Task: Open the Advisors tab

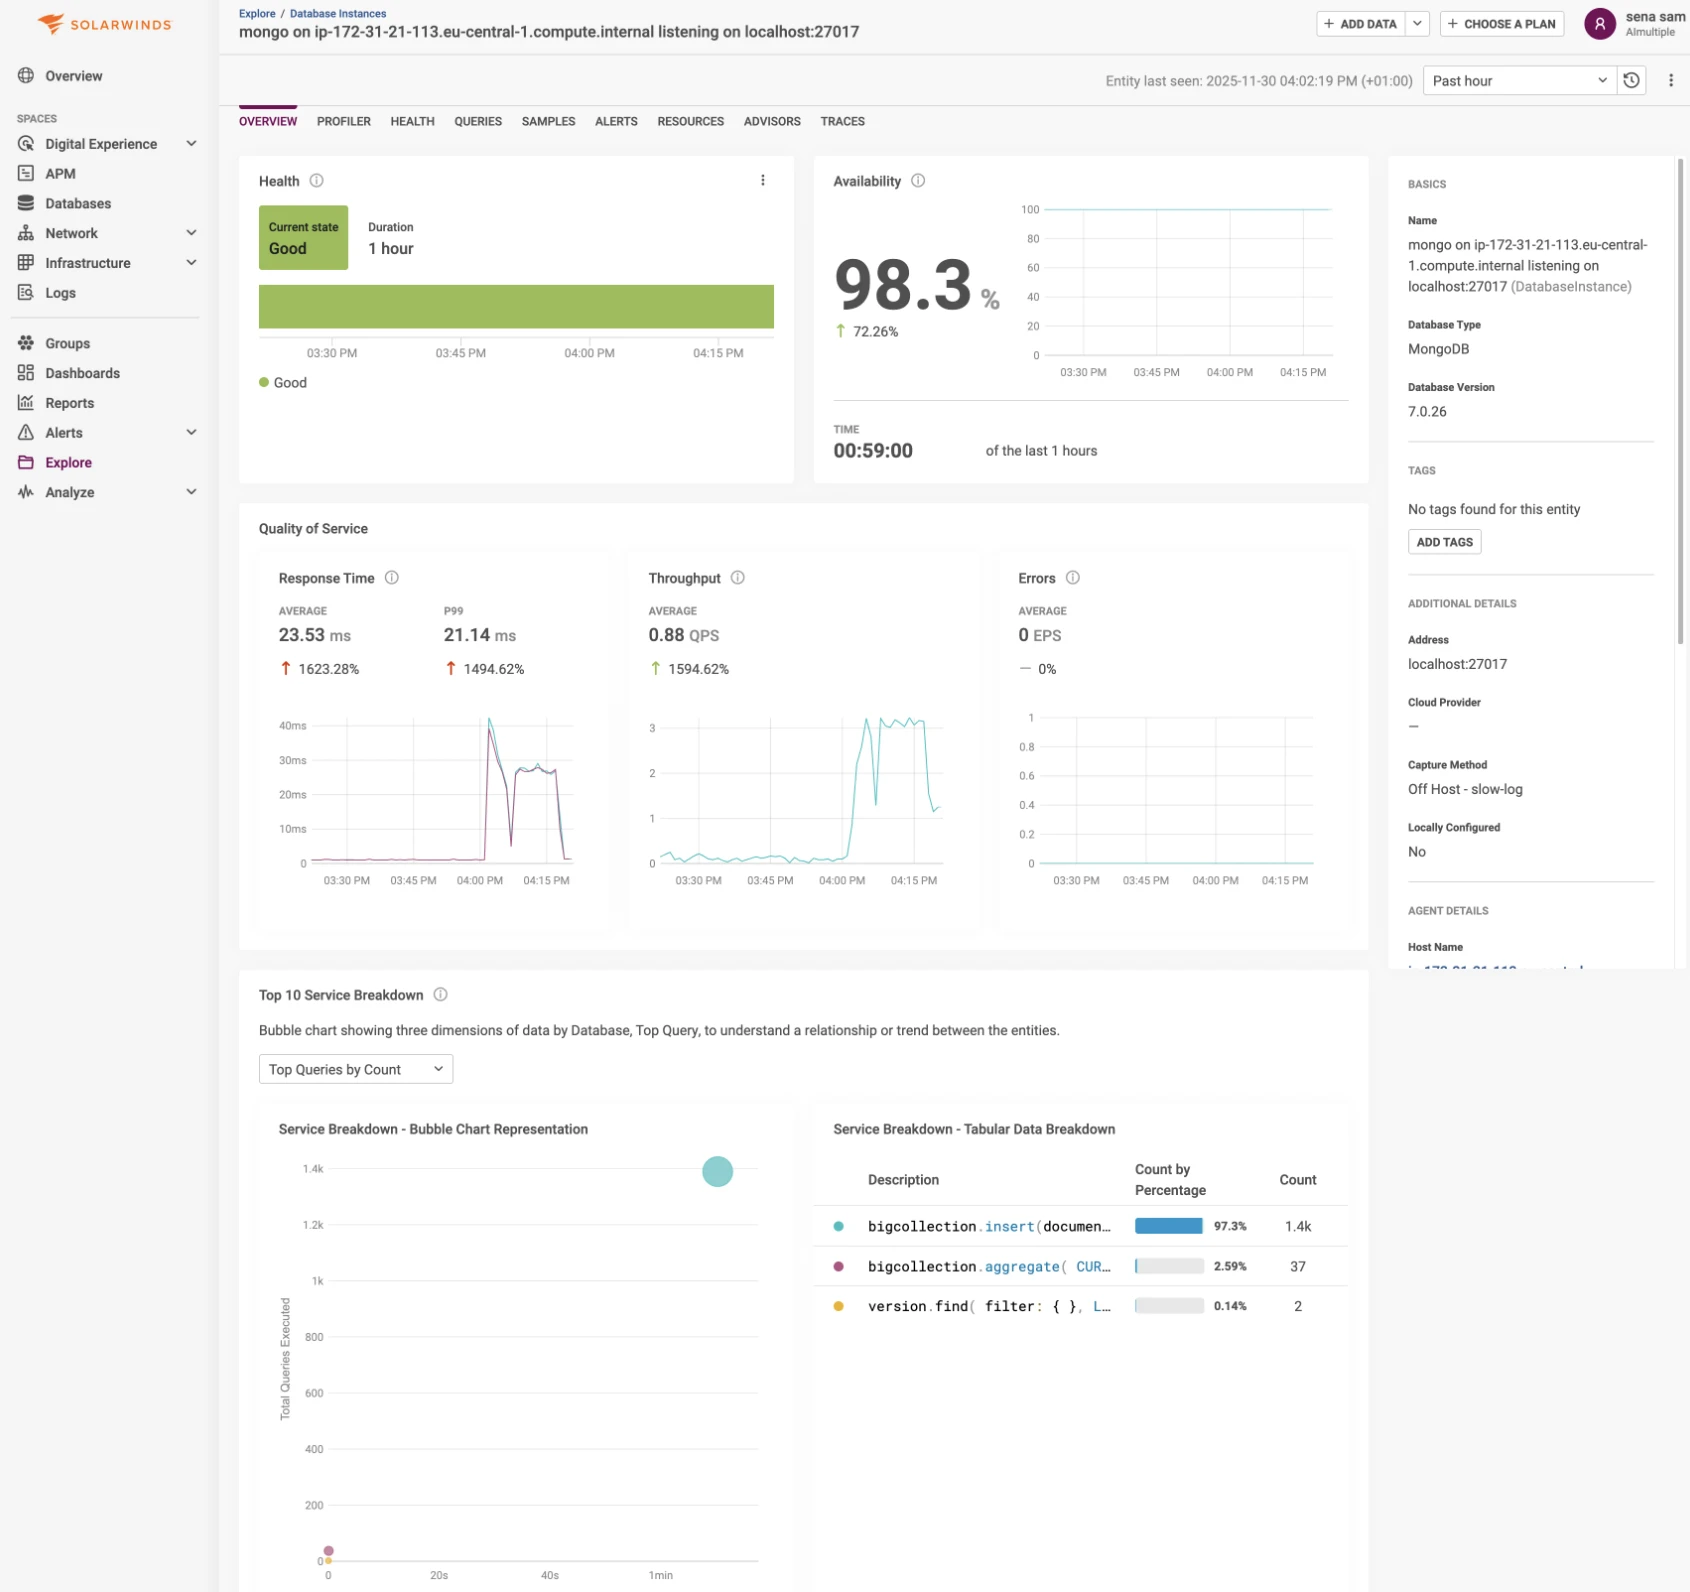Action: (x=772, y=121)
